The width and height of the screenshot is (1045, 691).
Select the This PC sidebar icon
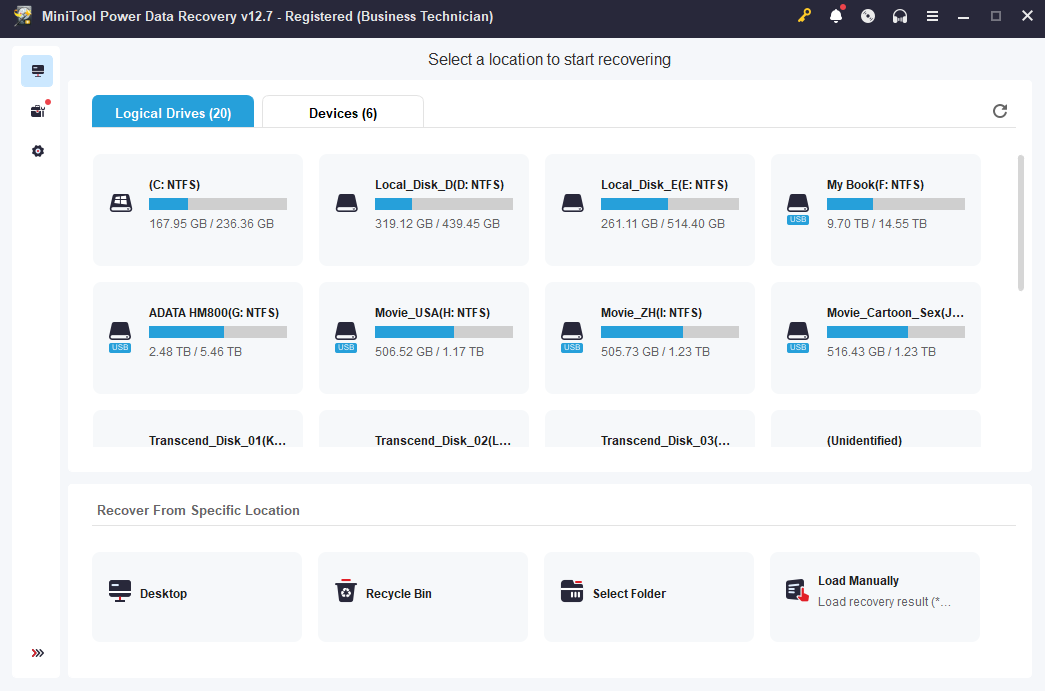point(37,71)
